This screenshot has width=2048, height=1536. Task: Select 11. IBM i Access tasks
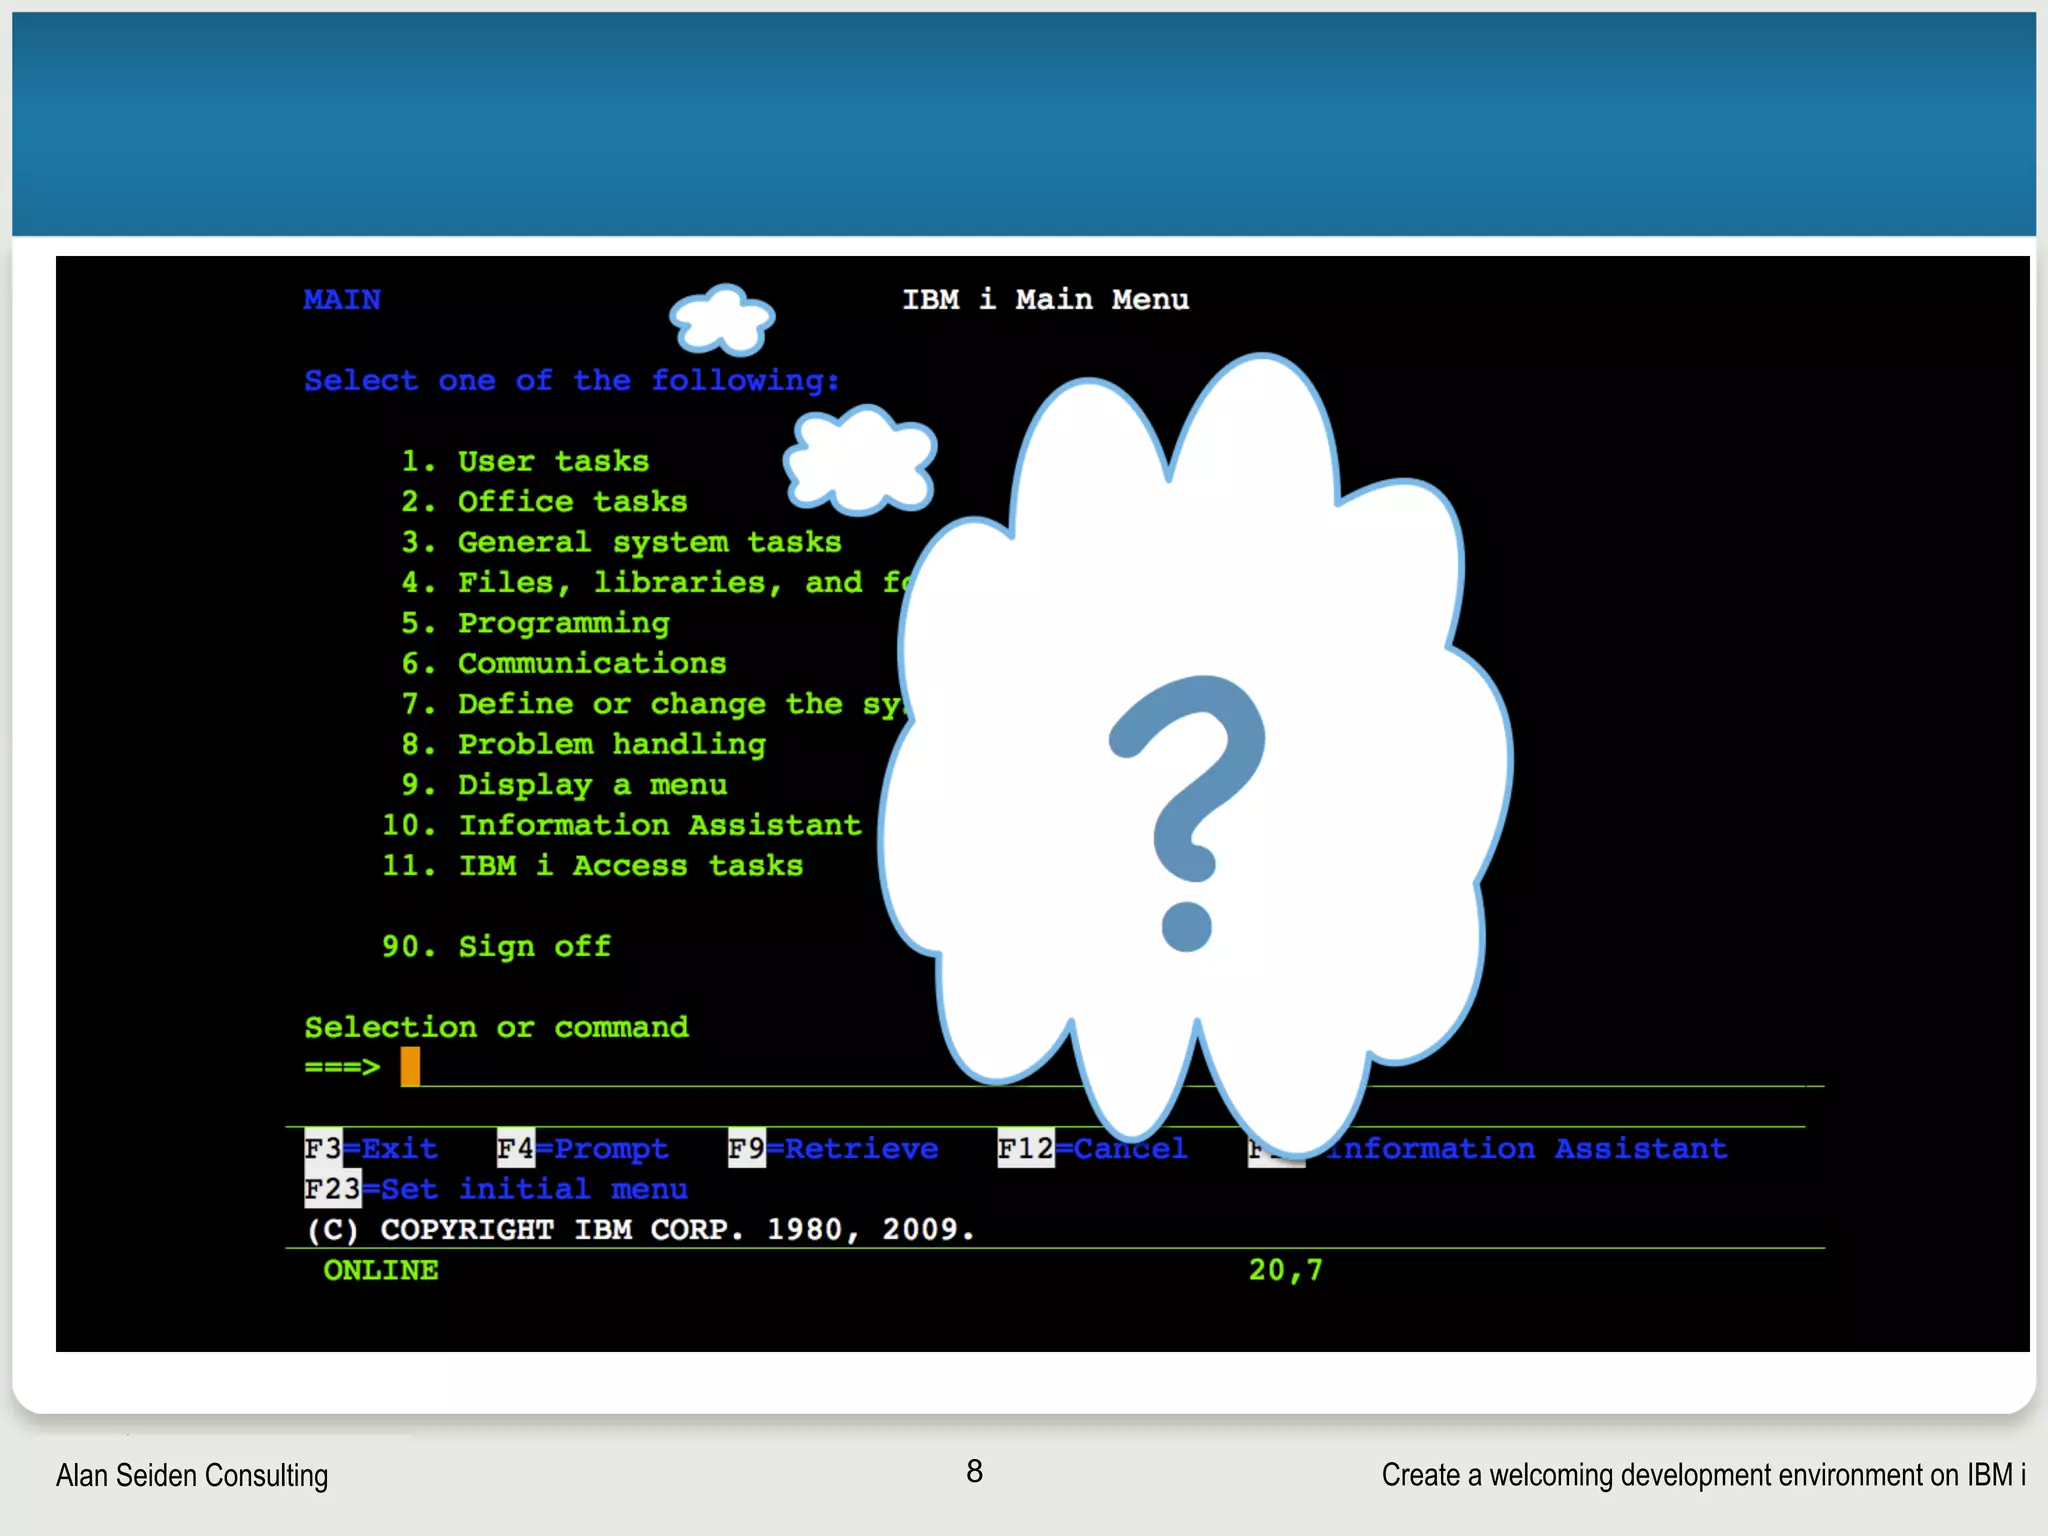592,865
